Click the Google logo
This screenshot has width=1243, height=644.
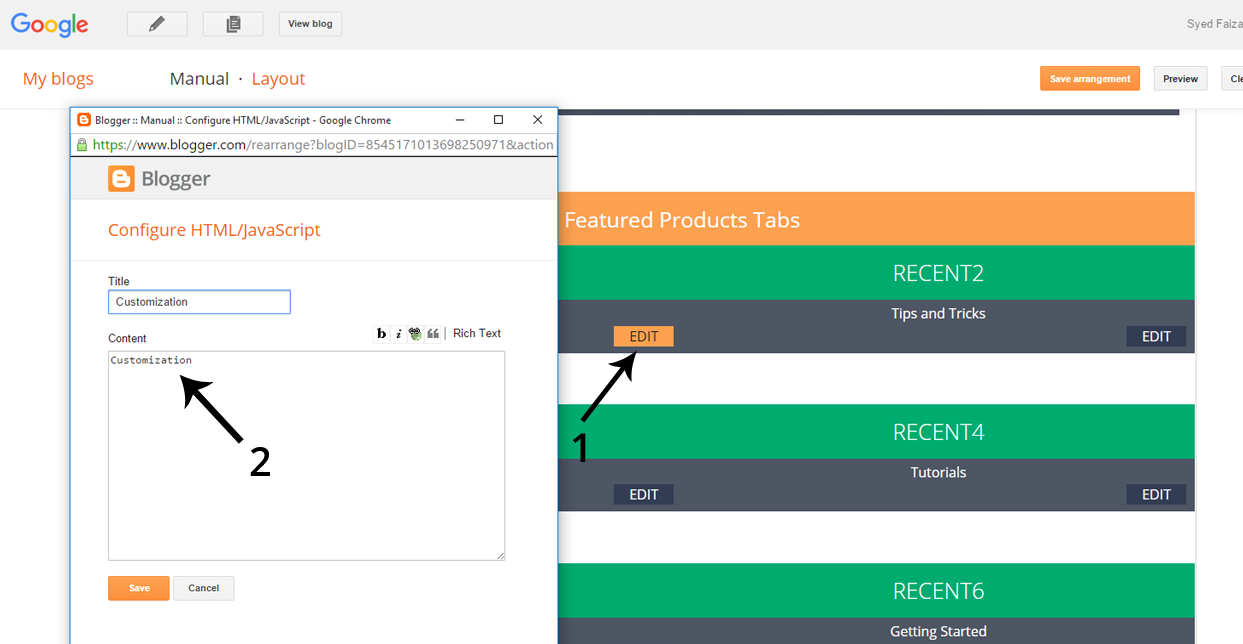click(49, 25)
